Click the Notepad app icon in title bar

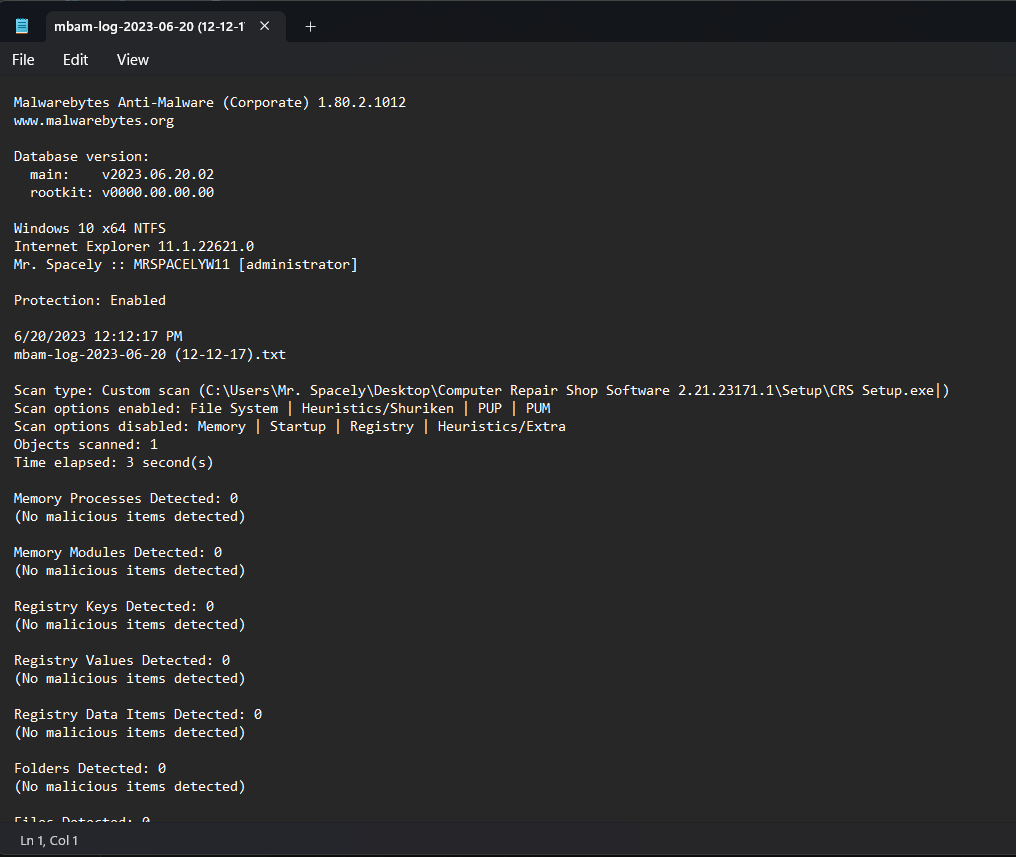(22, 26)
